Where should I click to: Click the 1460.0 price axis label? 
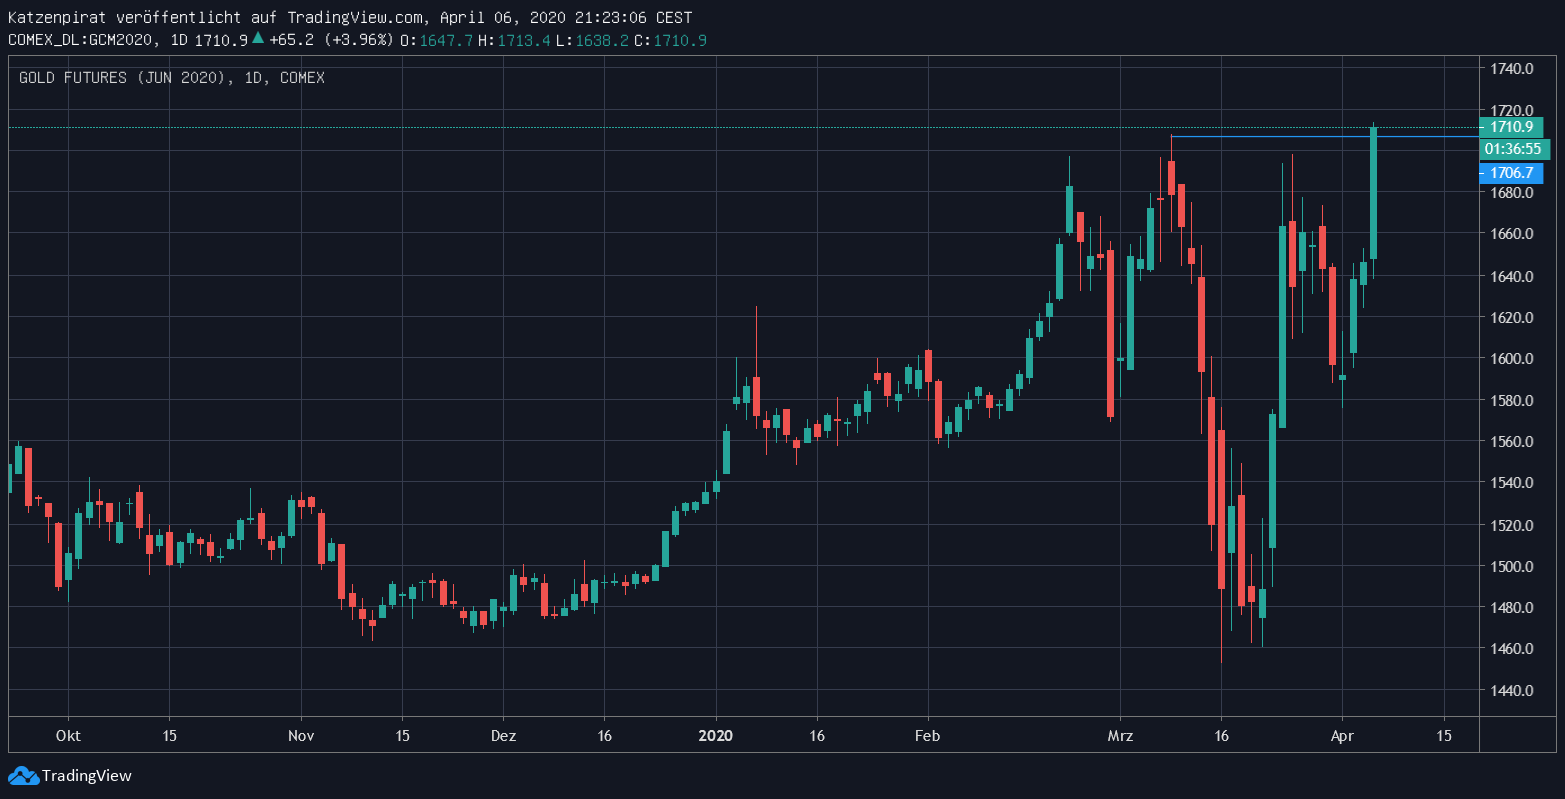click(x=1511, y=649)
